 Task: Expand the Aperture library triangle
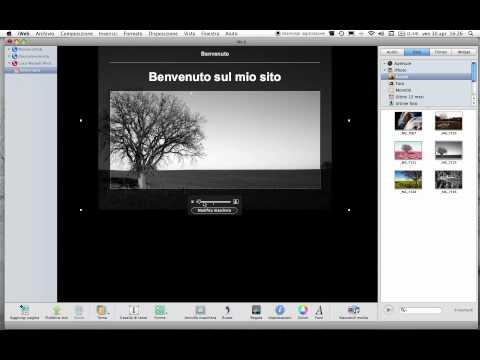click(x=384, y=63)
